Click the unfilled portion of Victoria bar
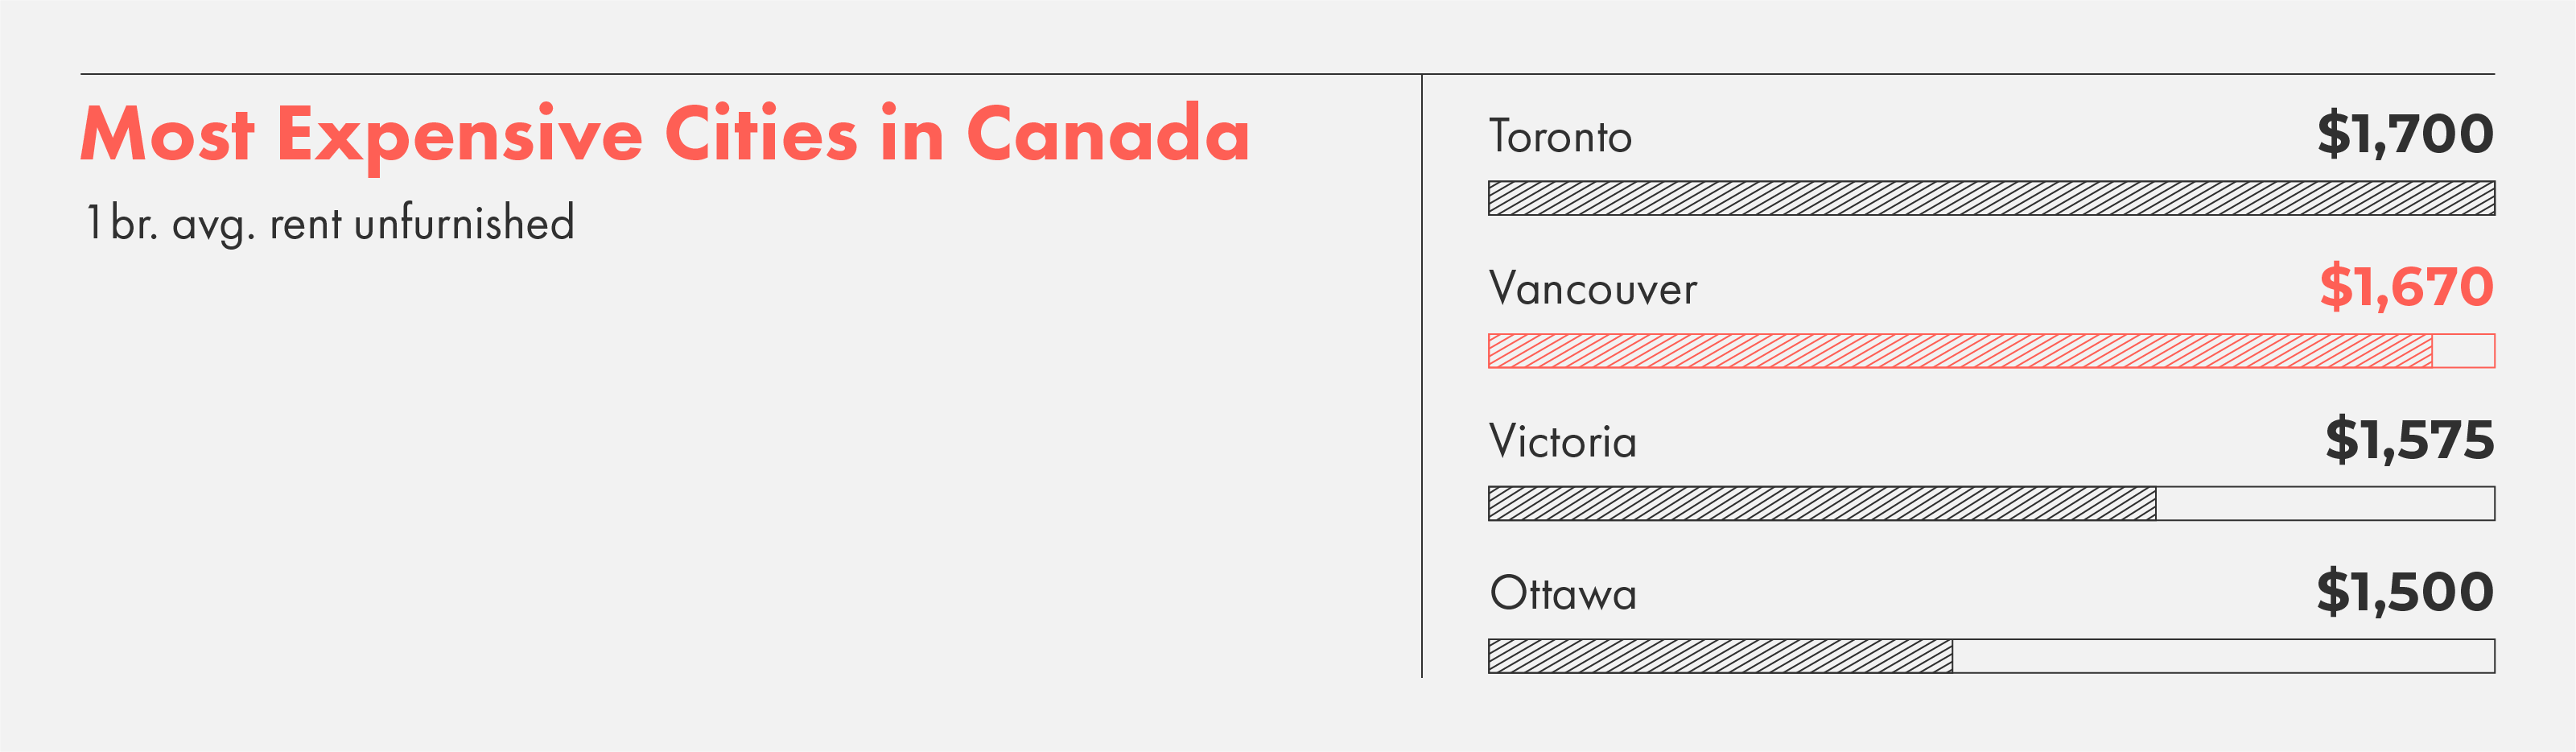The height and width of the screenshot is (752, 2576). click(2326, 503)
